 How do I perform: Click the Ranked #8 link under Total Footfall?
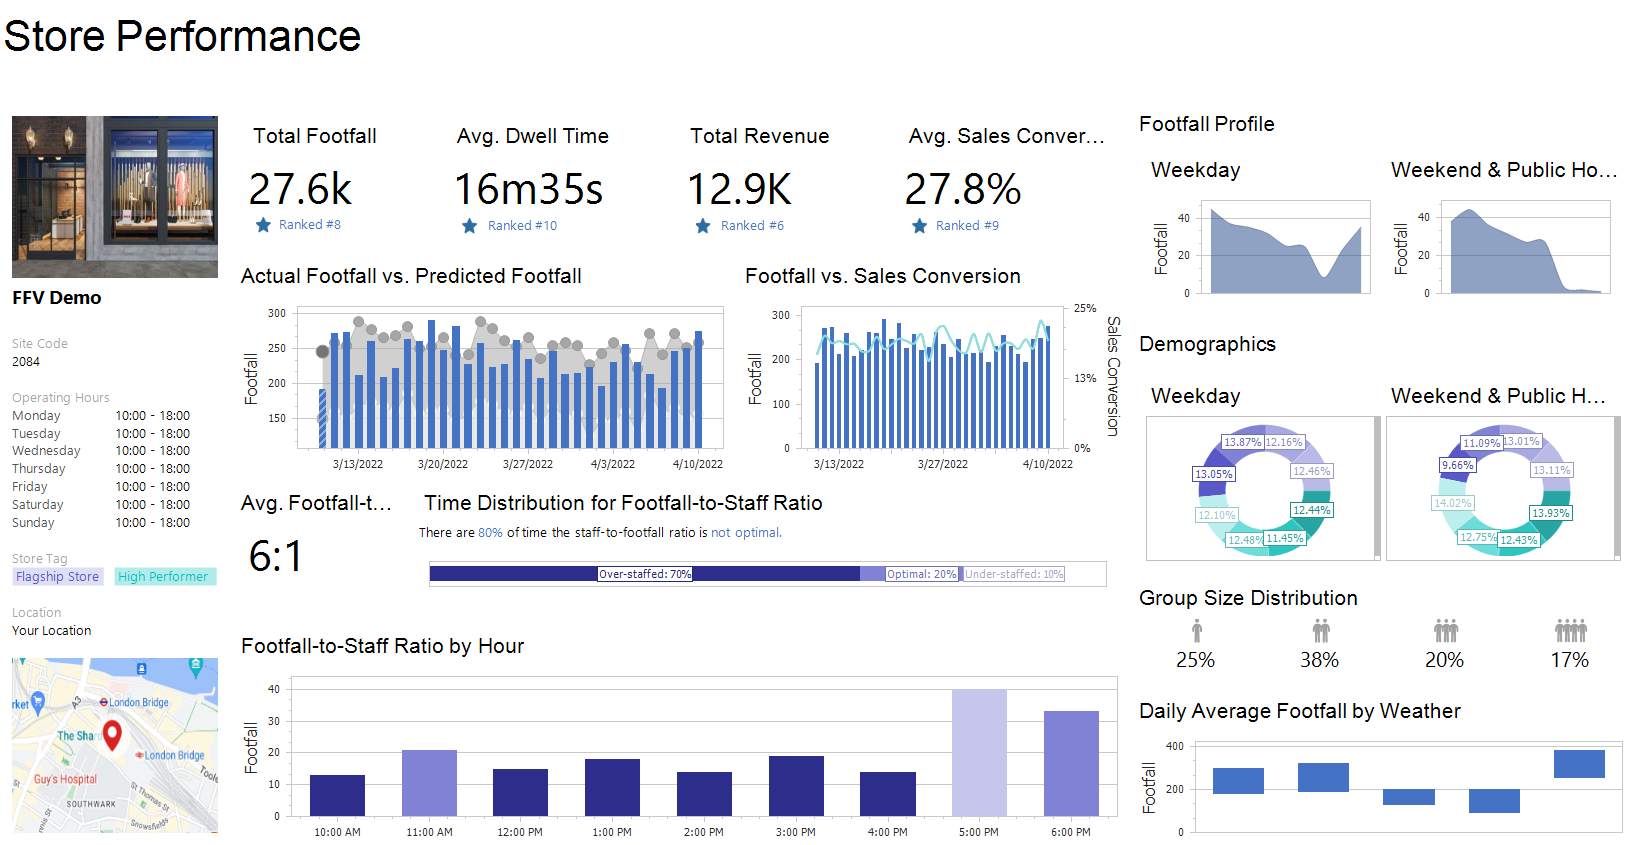coord(309,225)
